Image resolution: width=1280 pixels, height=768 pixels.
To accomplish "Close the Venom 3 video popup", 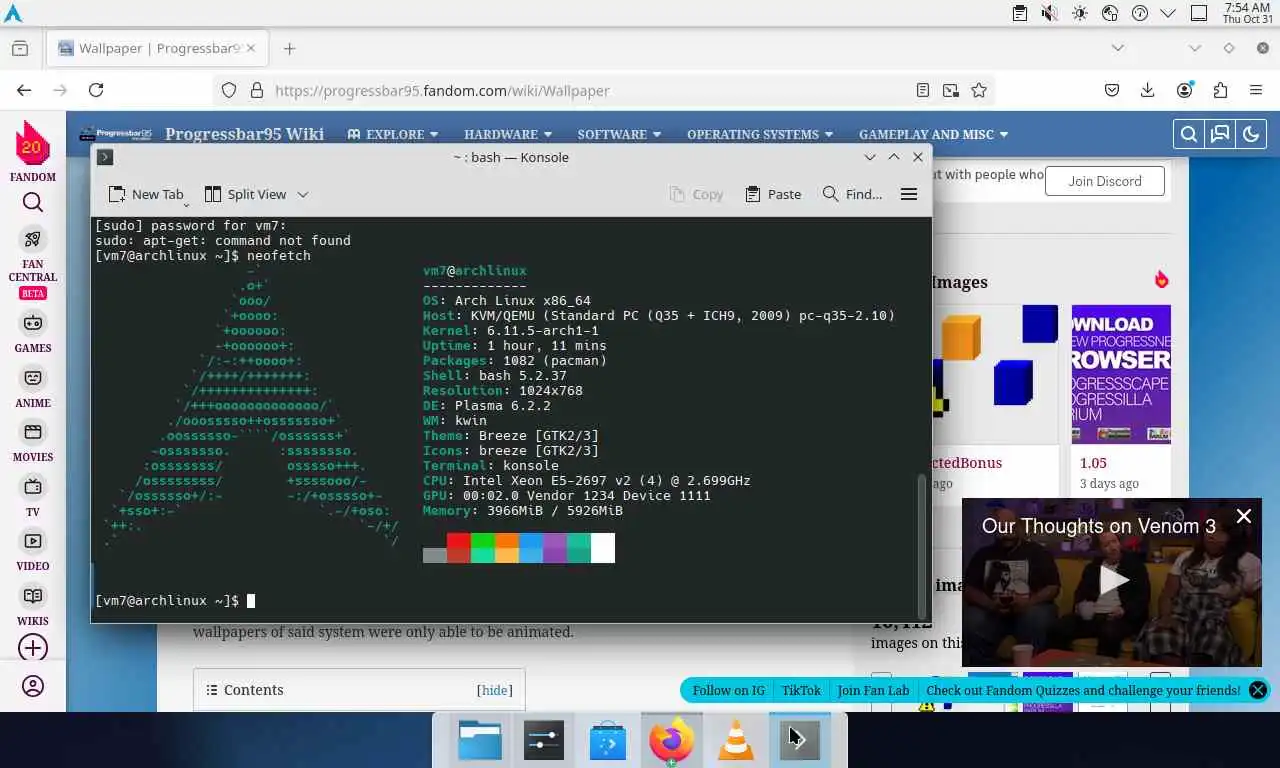I will coord(1243,516).
